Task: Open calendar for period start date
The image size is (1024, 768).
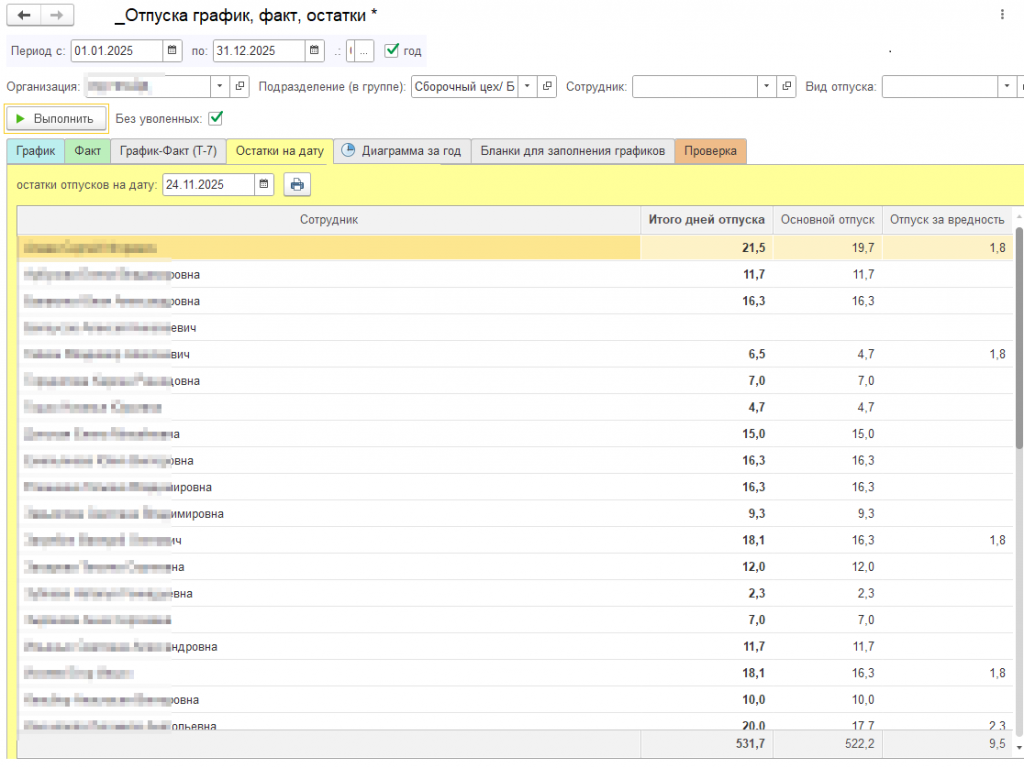Action: (173, 50)
